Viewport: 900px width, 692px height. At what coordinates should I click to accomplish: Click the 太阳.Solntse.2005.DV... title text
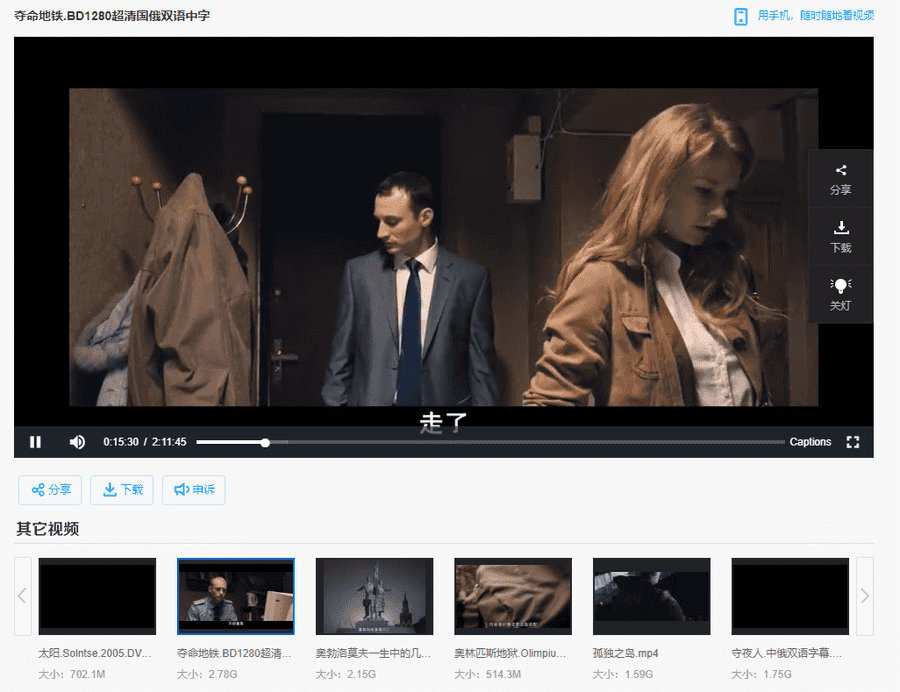click(95, 653)
